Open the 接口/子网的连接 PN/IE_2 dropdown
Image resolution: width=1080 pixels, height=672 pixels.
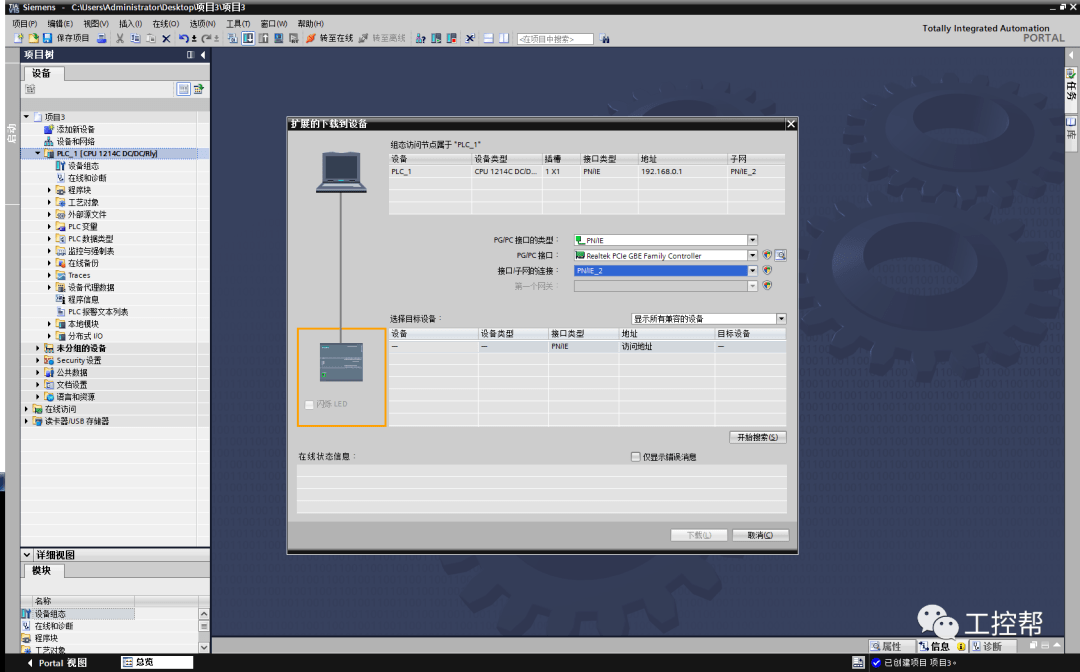coord(752,271)
